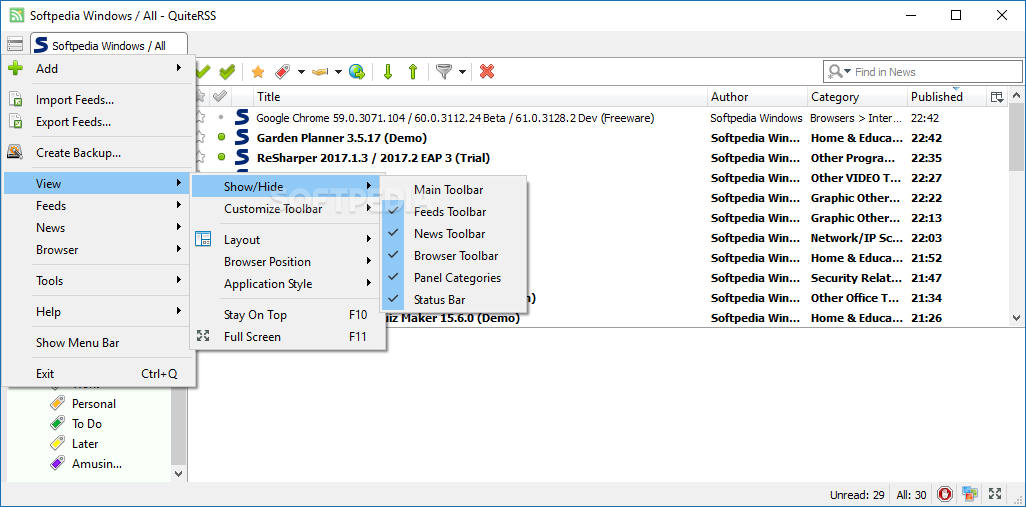Star the news with the orange star toolbar icon
Viewport: 1026px width, 507px height.
258,71
